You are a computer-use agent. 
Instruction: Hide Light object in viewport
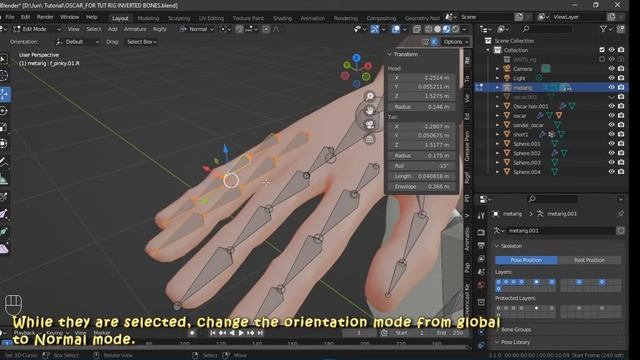[611, 78]
